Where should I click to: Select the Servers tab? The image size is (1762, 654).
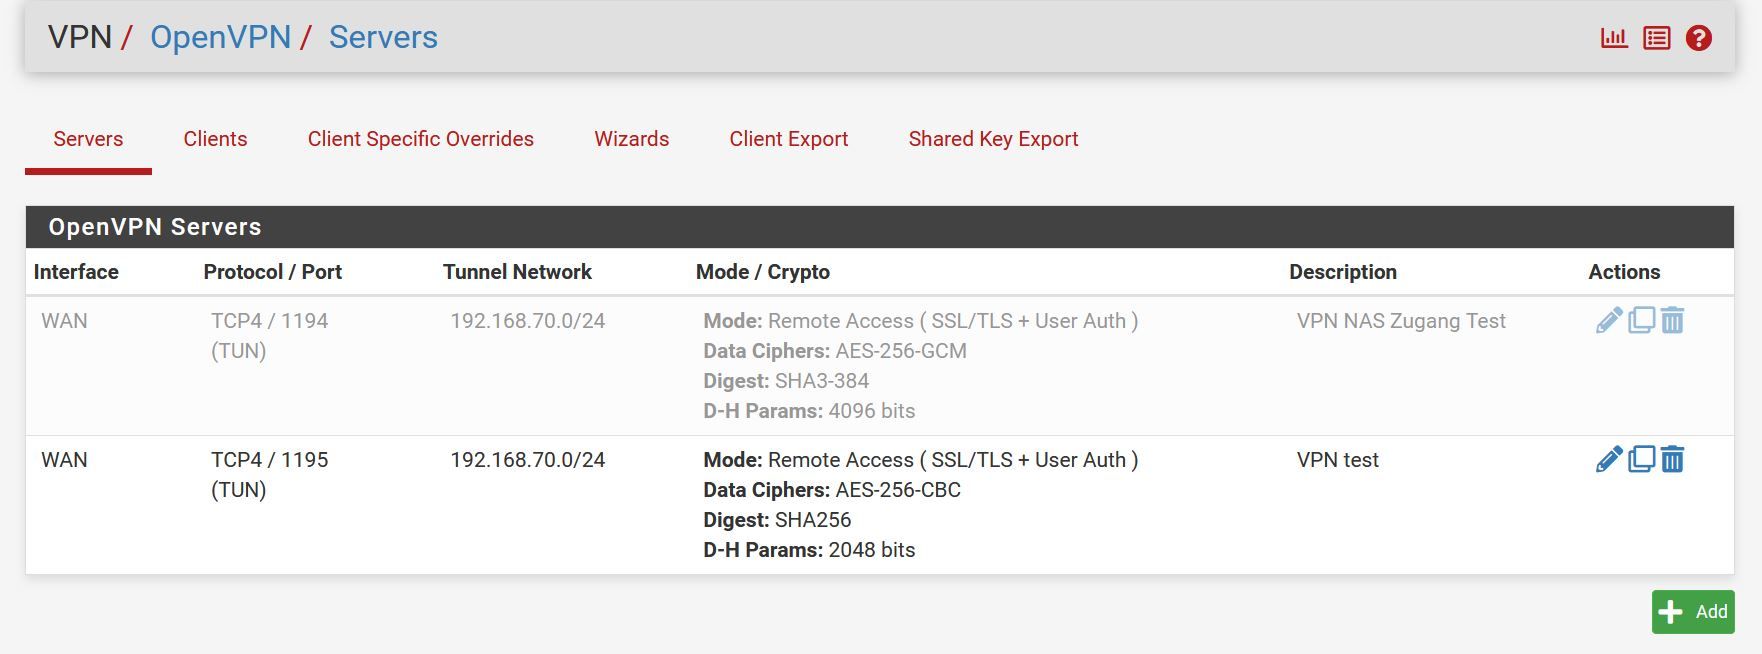88,139
